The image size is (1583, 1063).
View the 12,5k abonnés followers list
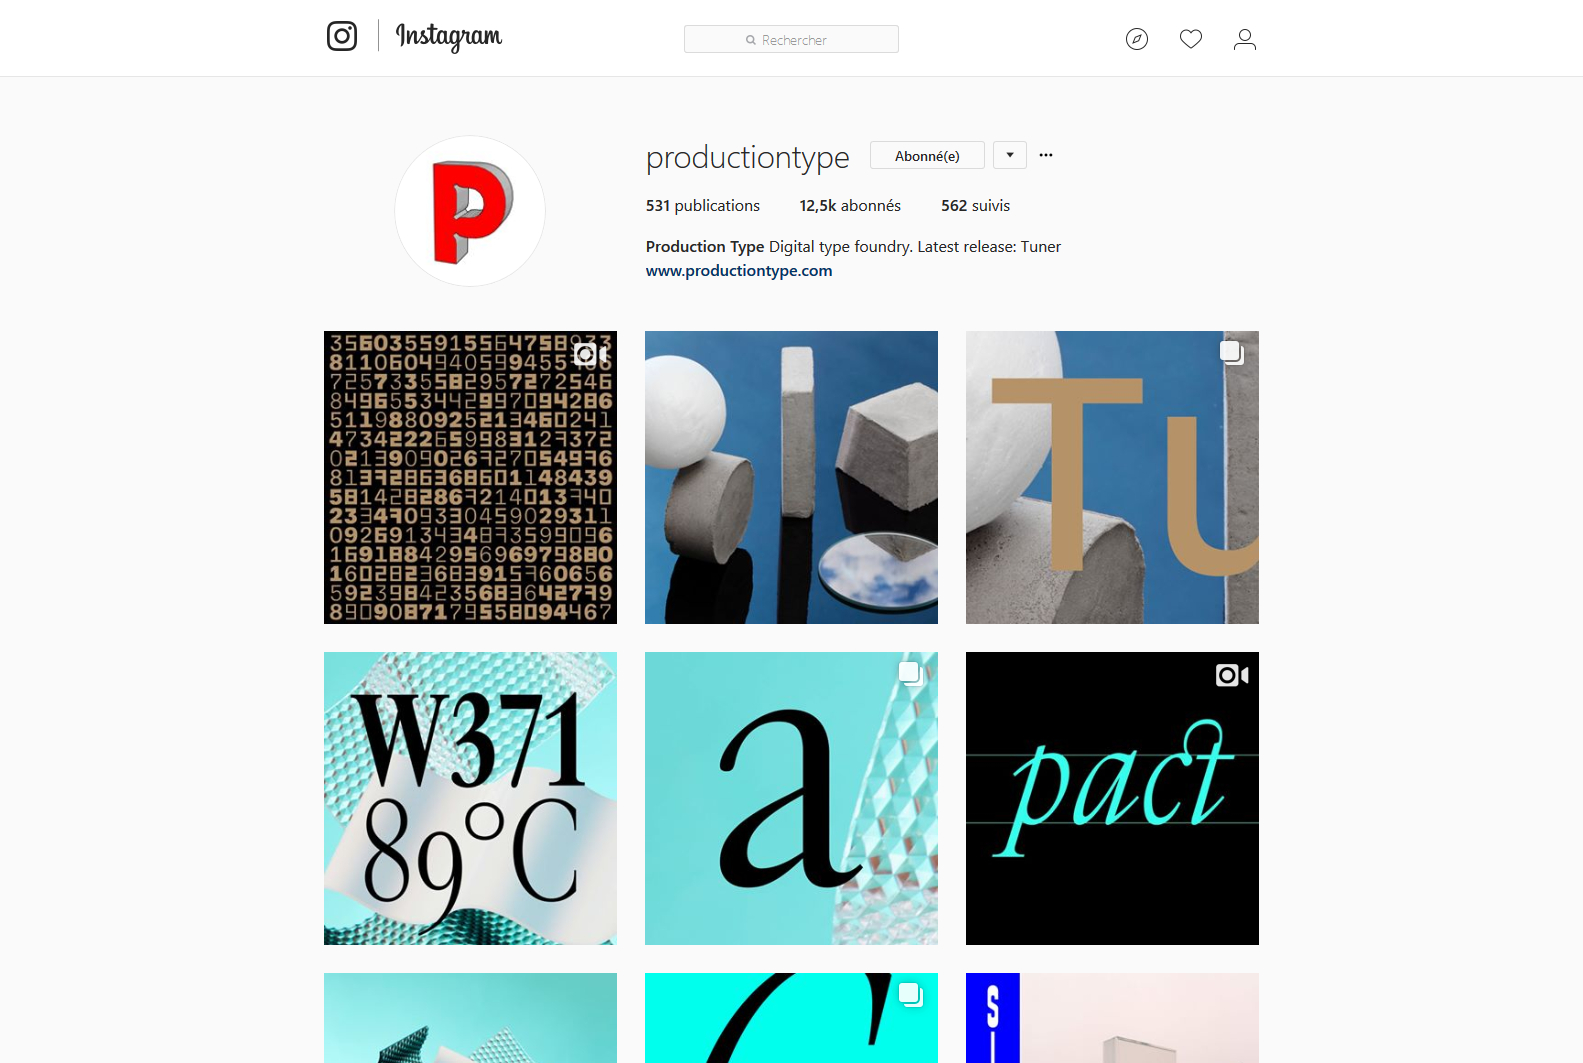(850, 206)
